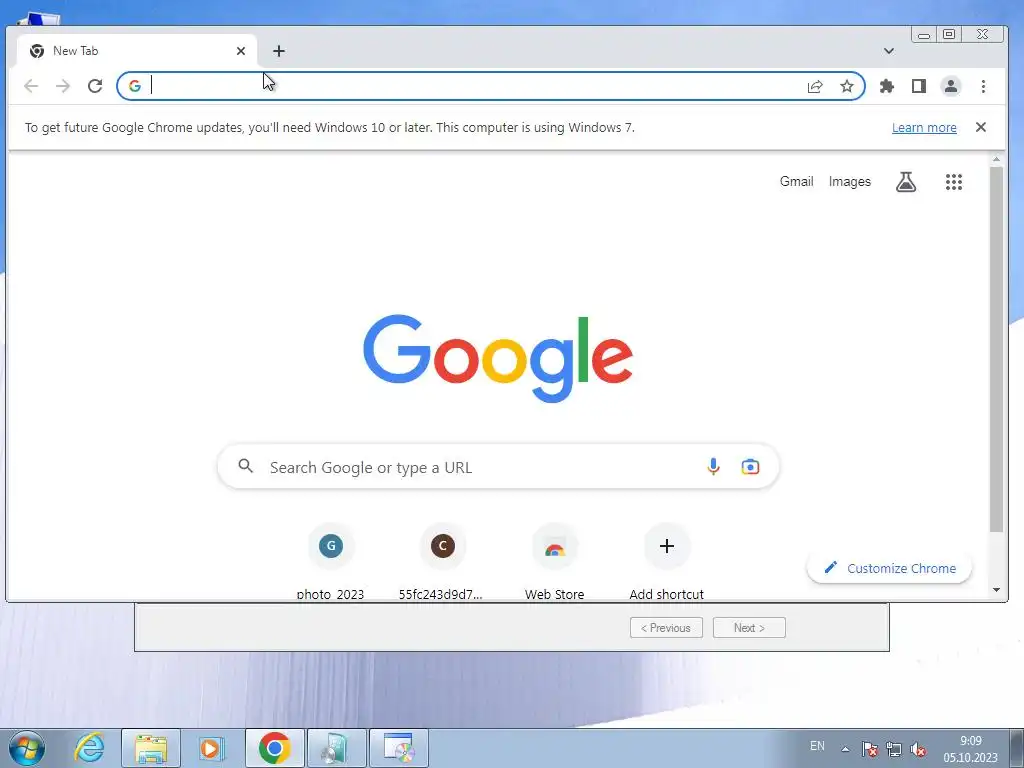The width and height of the screenshot is (1024, 768).
Task: Start voice search with the microphone
Action: [x=713, y=466]
